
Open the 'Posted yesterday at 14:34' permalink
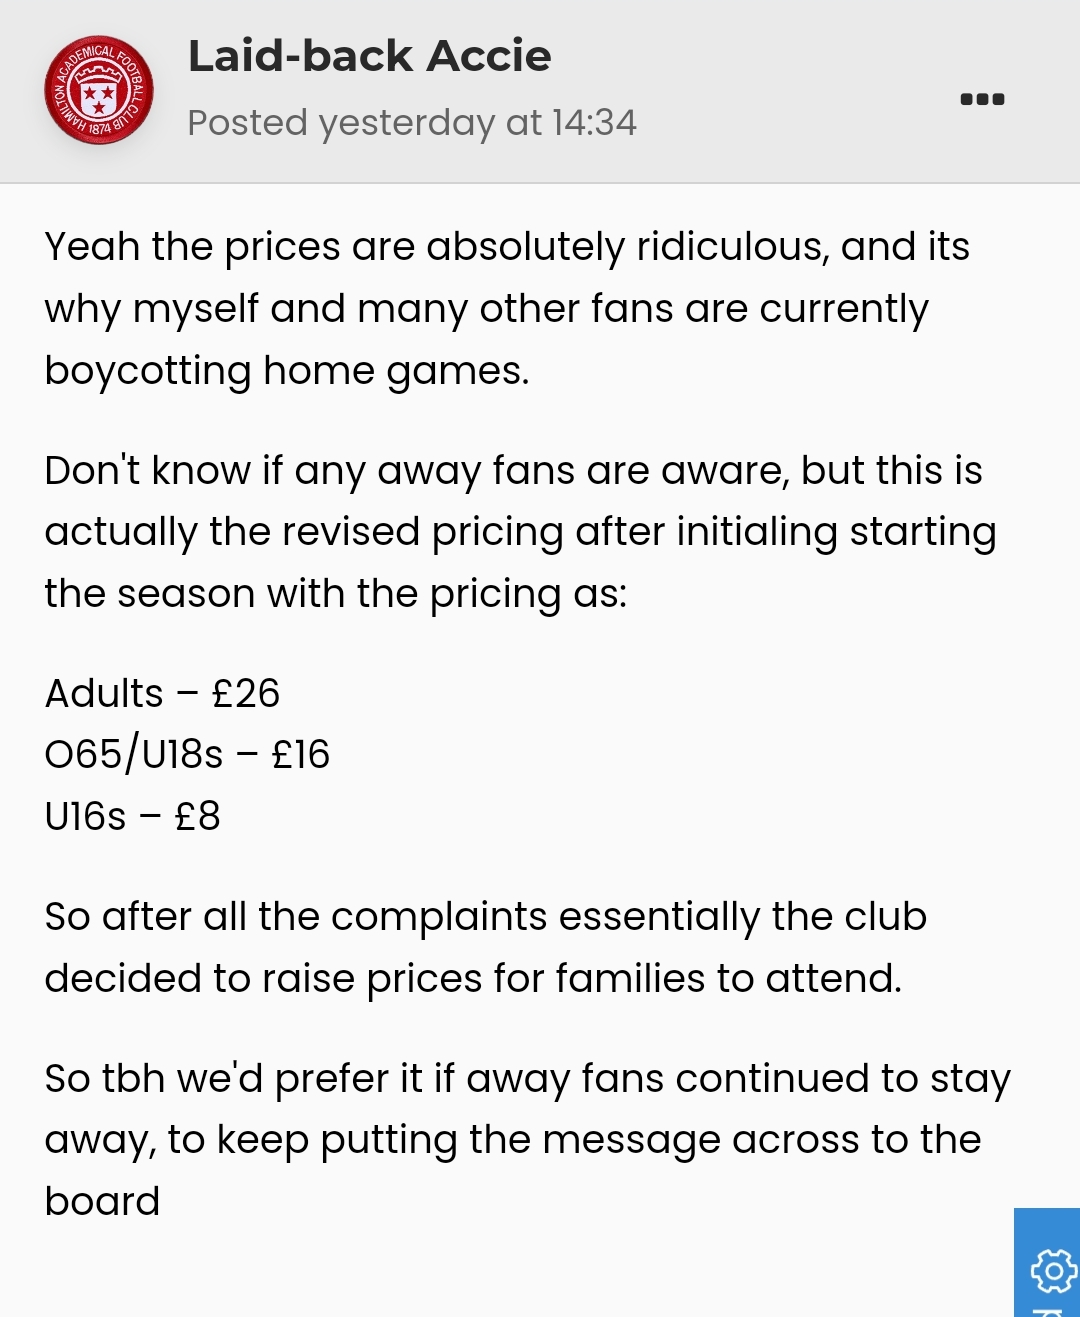tap(412, 123)
